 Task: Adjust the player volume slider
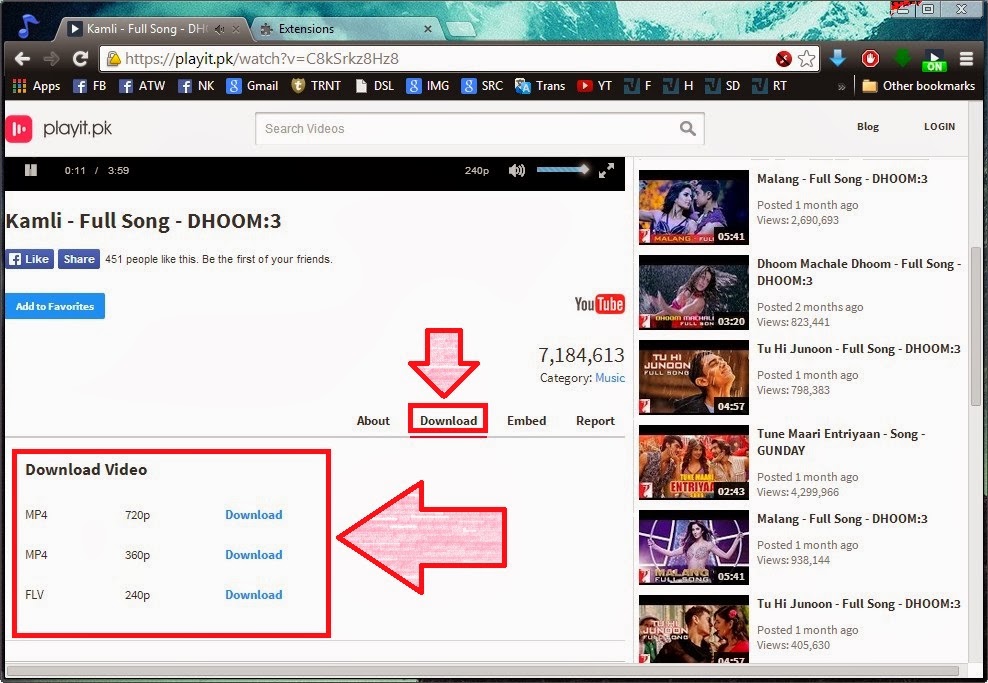click(563, 169)
